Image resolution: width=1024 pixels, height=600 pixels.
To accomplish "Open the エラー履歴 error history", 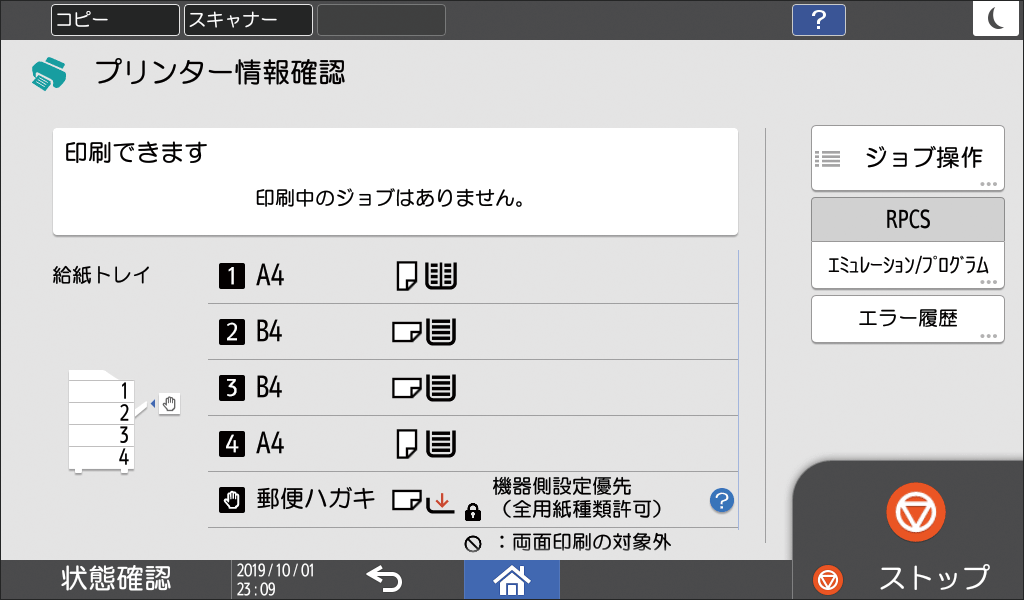I will click(x=907, y=318).
